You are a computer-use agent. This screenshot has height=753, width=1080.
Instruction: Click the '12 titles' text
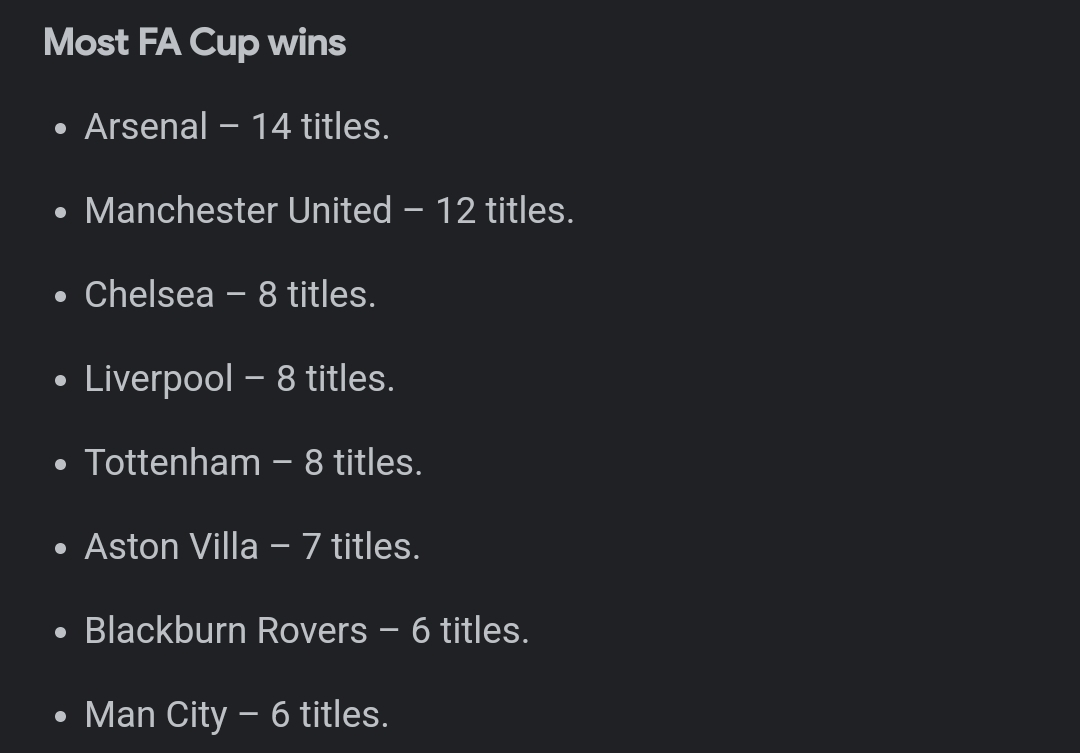(504, 211)
